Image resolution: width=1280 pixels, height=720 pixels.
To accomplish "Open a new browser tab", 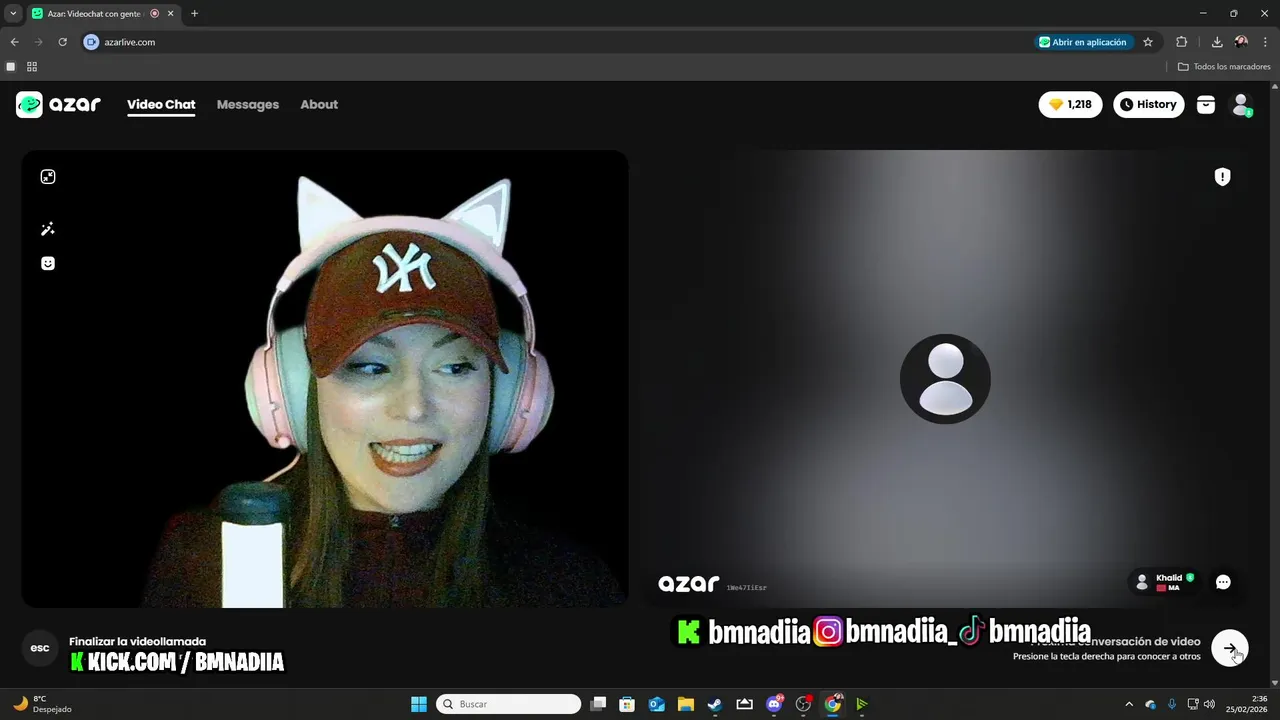I will click(194, 14).
